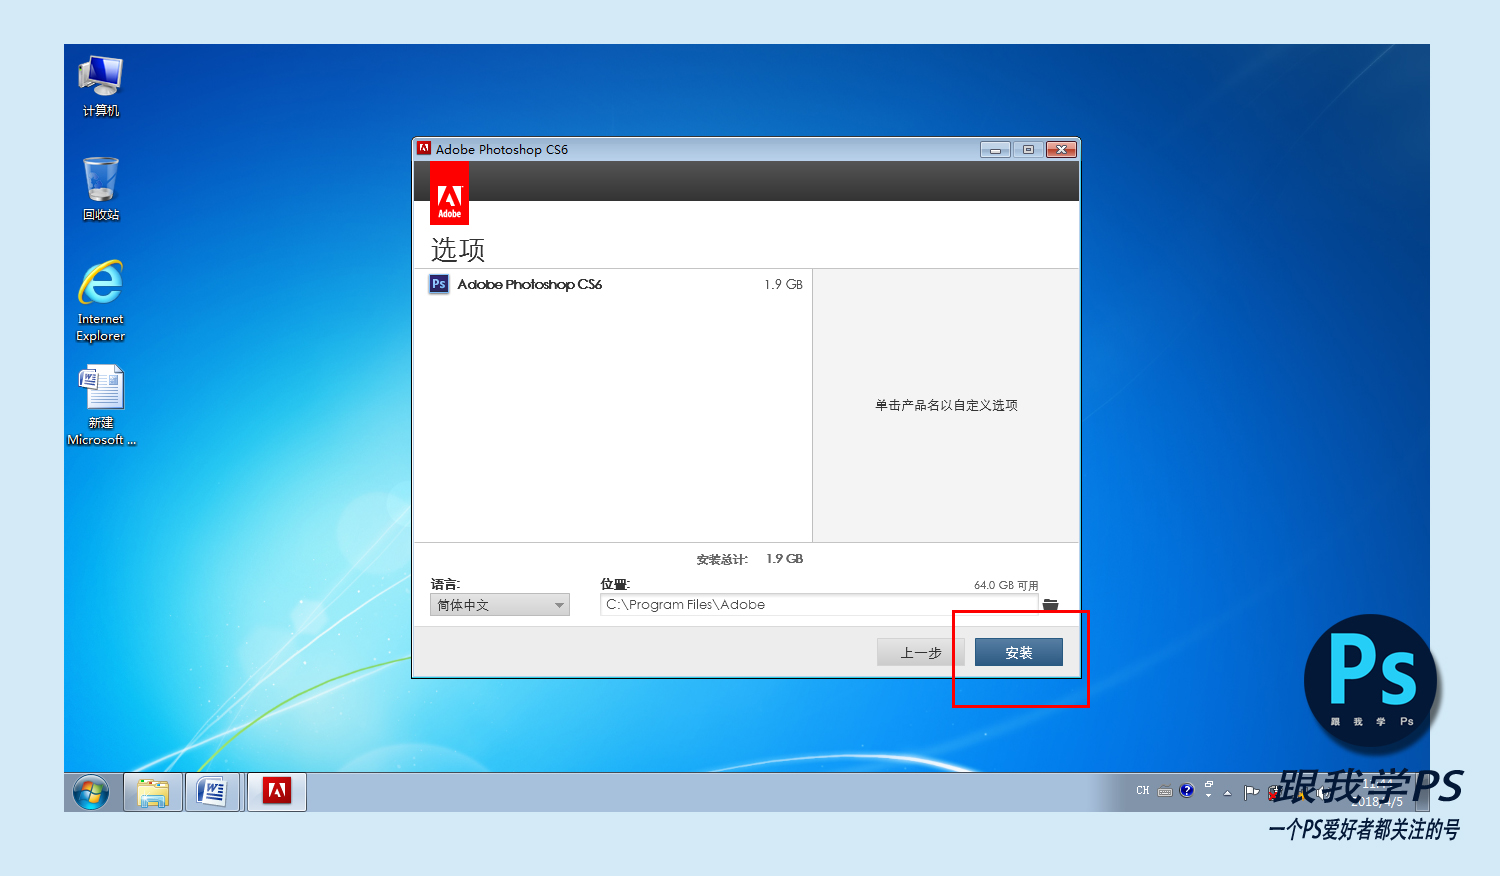Start installation with the 安装 button
The image size is (1500, 876).
tap(1019, 652)
